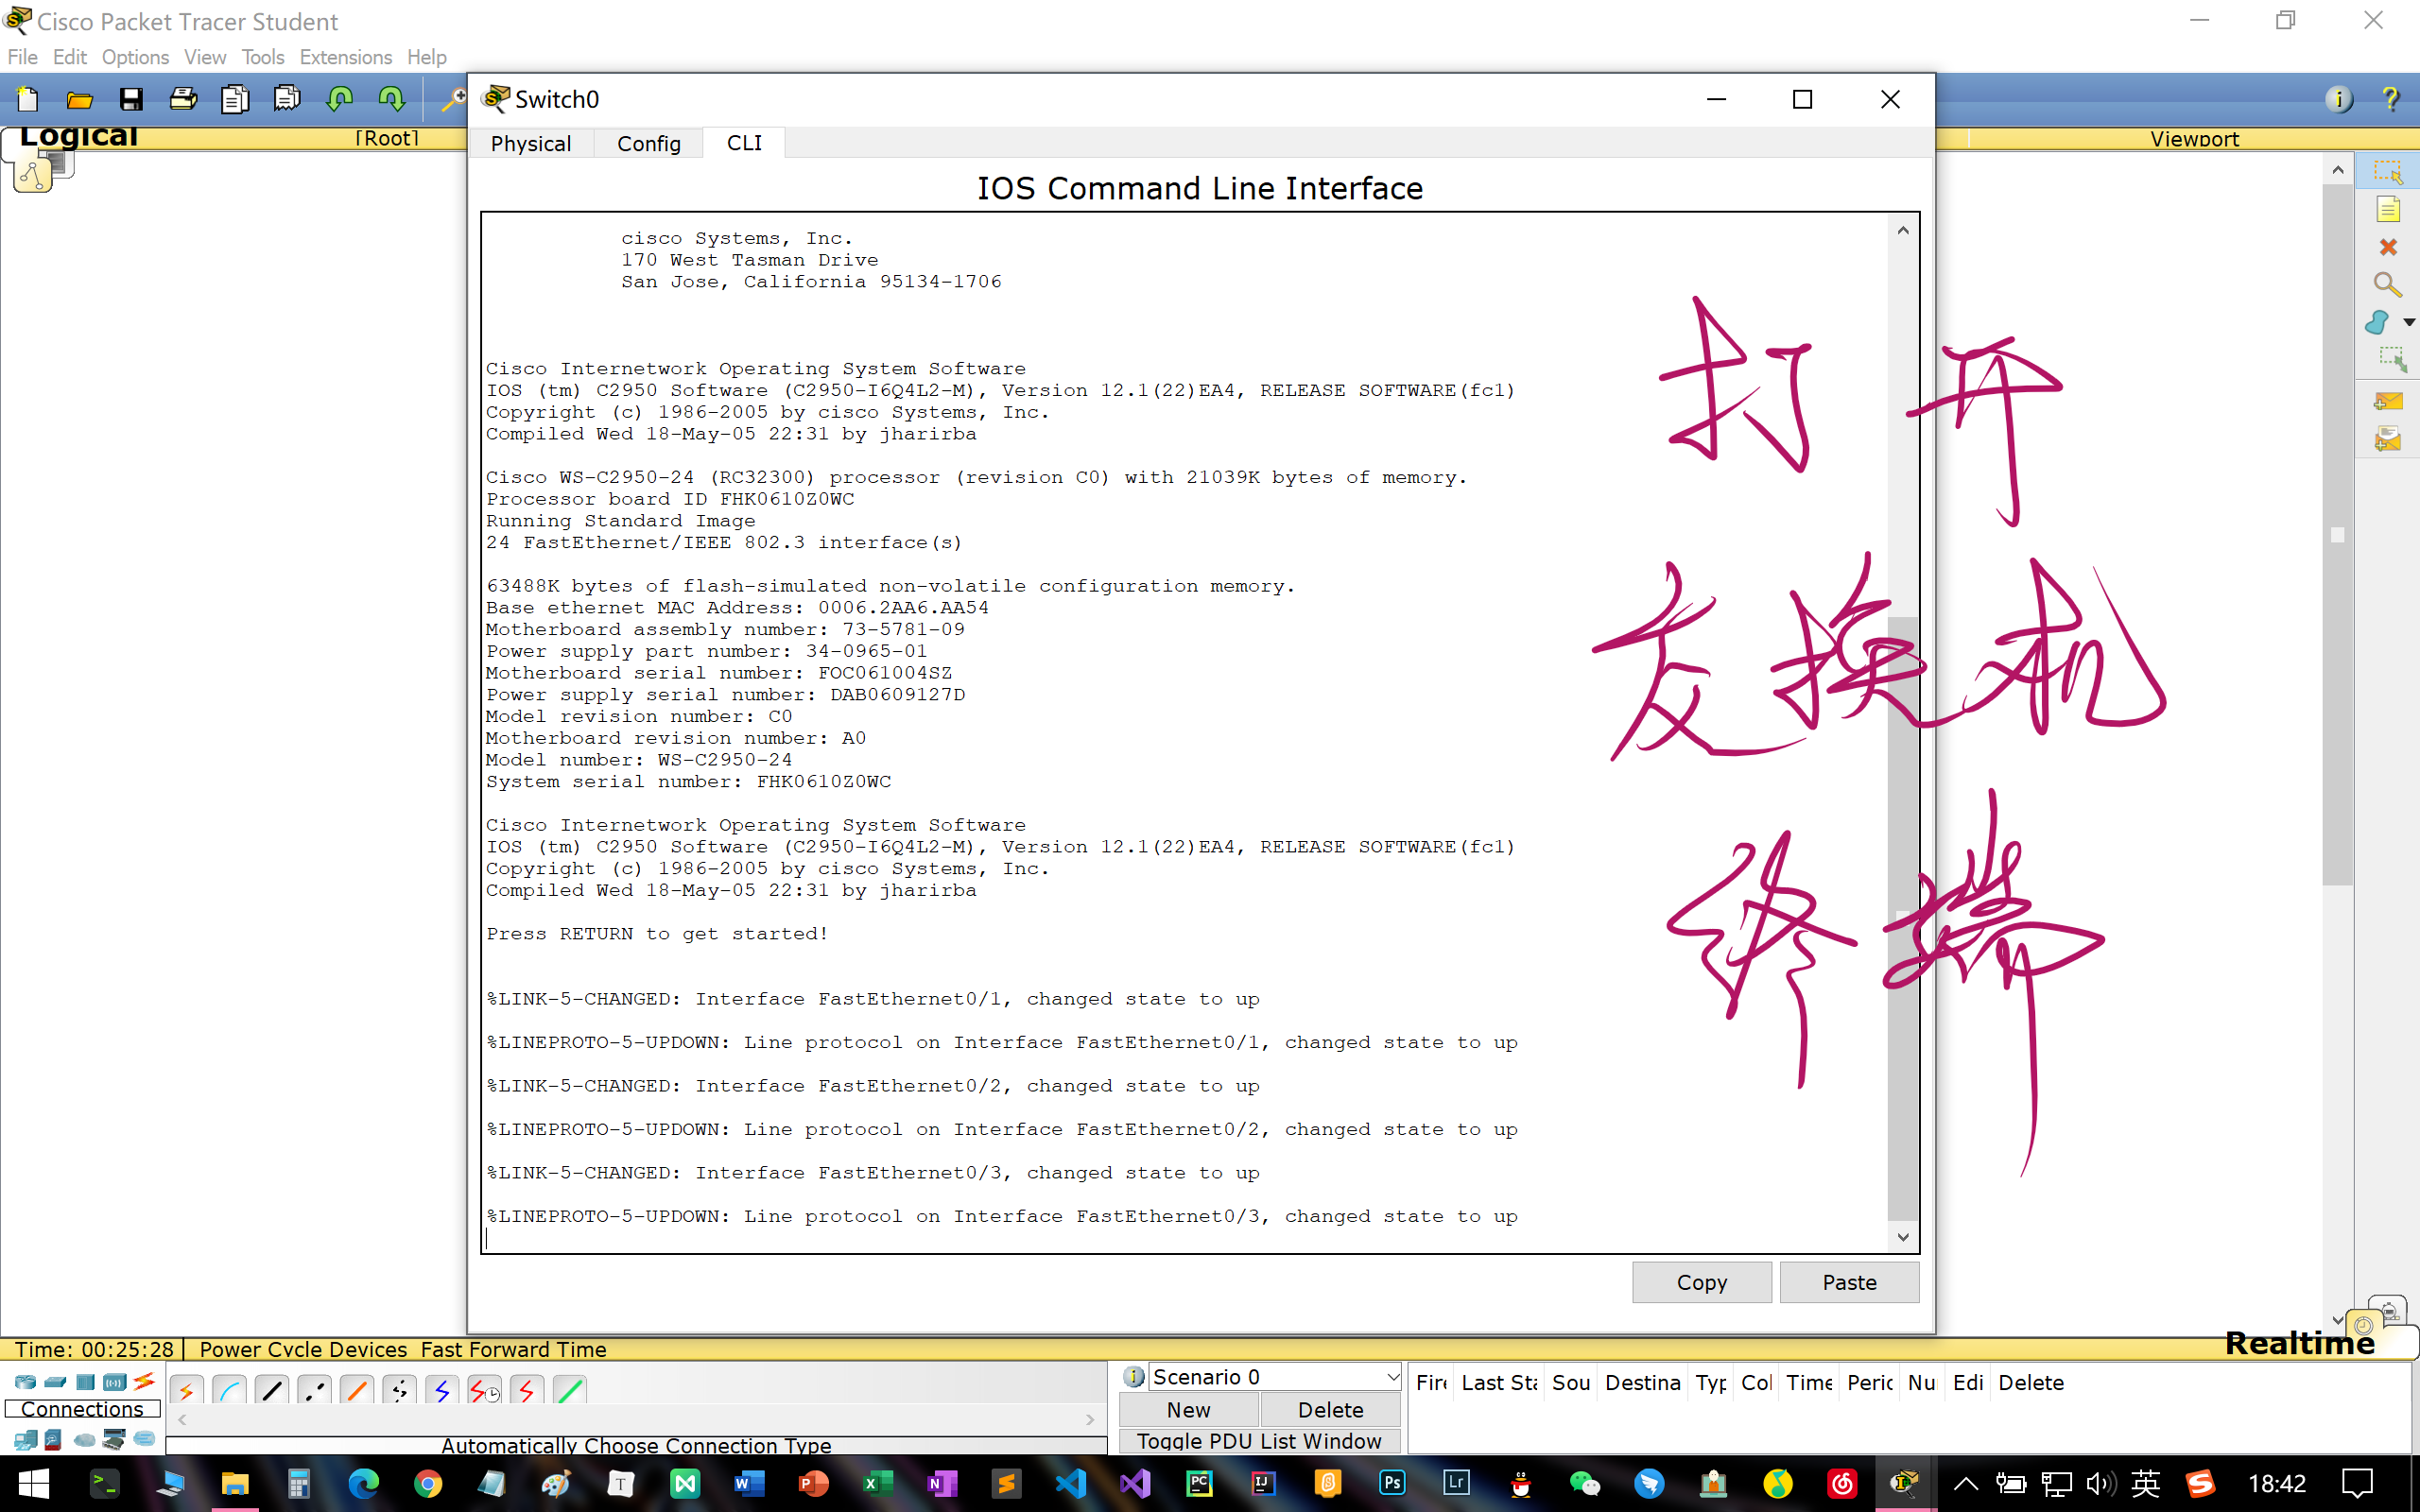The width and height of the screenshot is (2420, 1512).
Task: Switch to the Config tab in Switch0
Action: coord(649,143)
